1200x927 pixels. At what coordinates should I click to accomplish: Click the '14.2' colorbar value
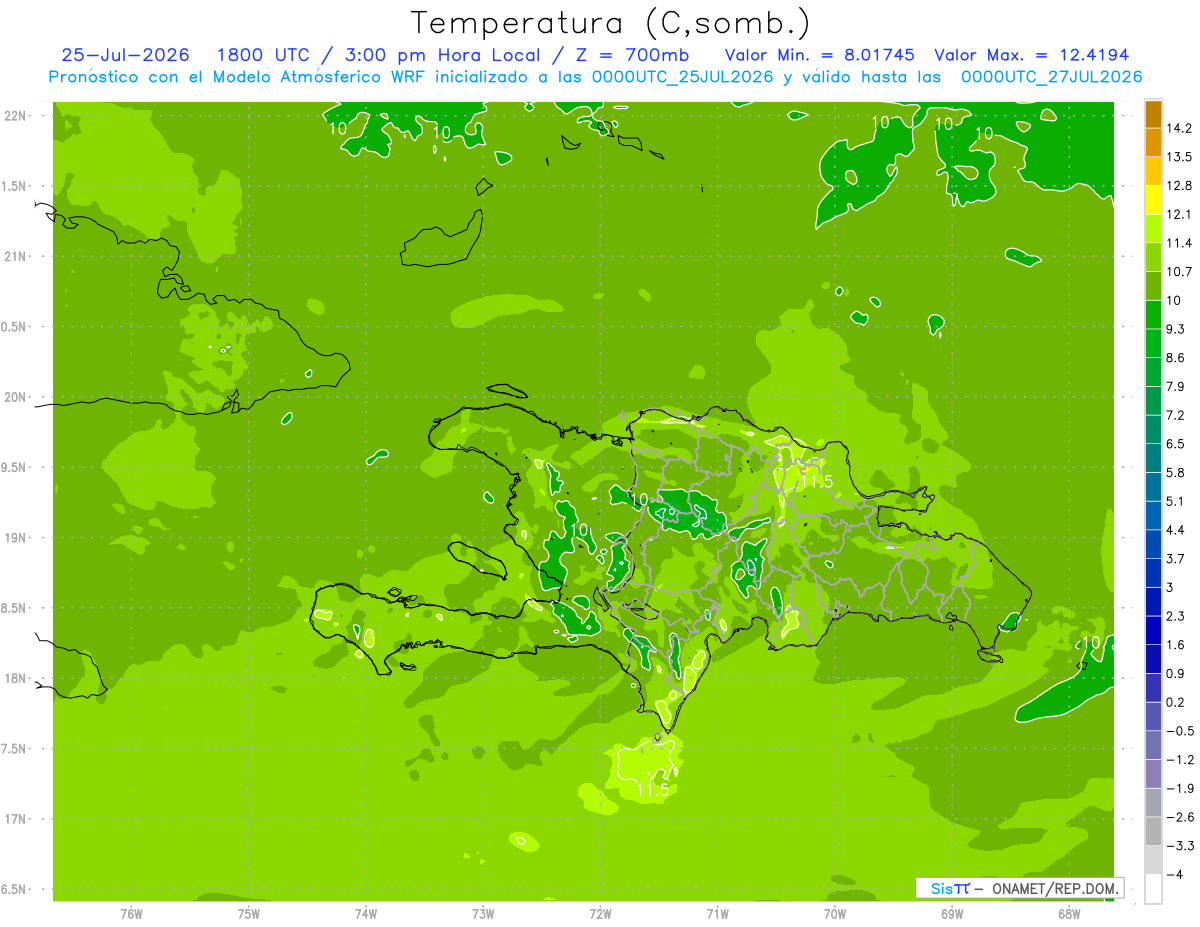tap(1180, 128)
